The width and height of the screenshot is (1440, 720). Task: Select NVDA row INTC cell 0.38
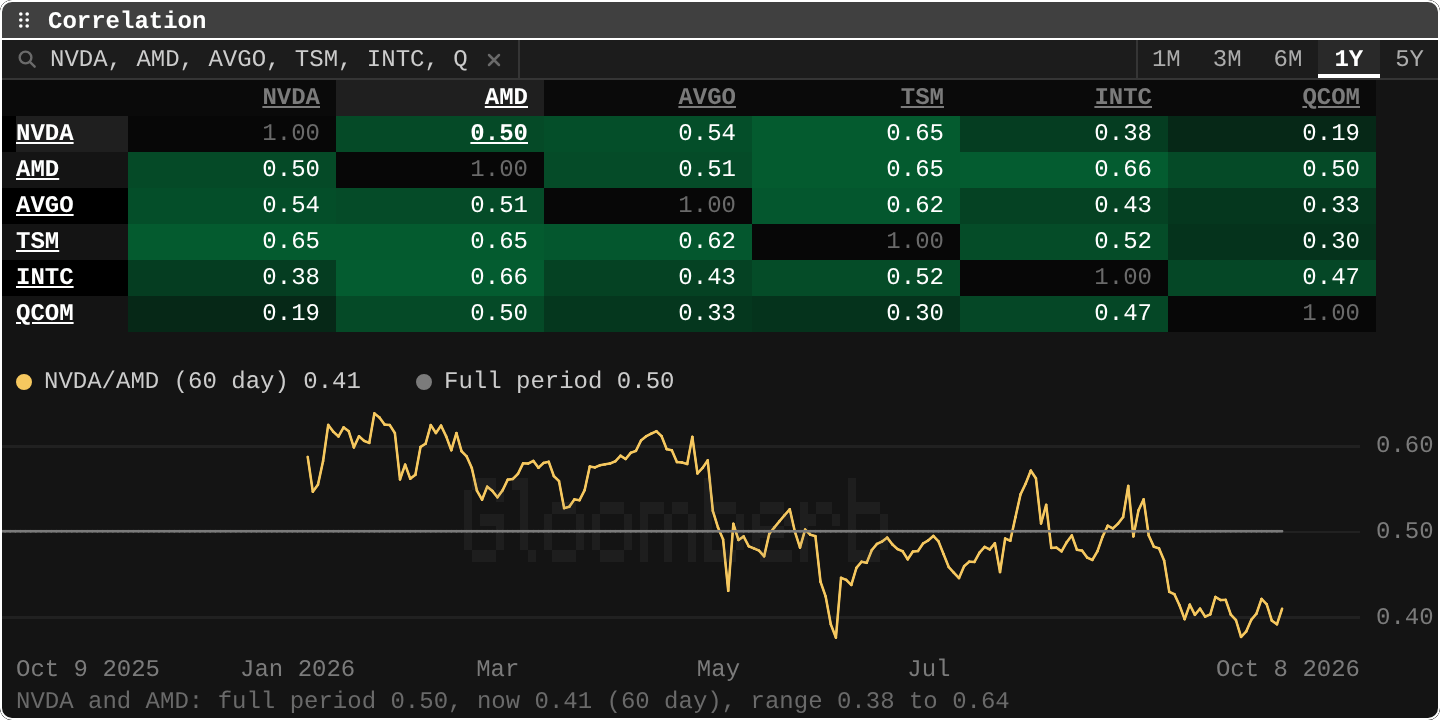point(1064,133)
